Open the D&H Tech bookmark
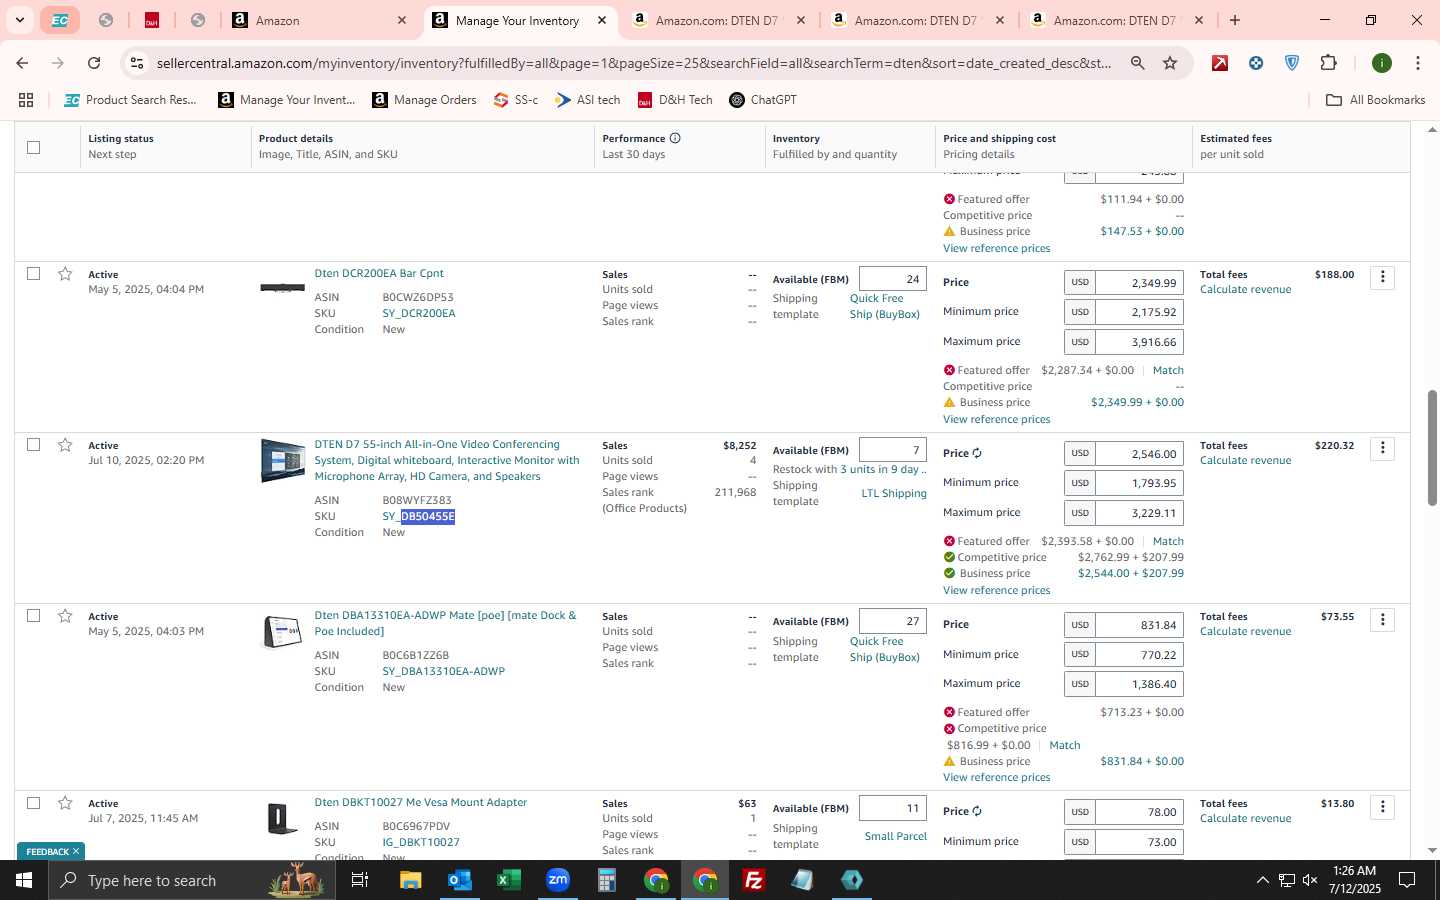The width and height of the screenshot is (1440, 900). [x=675, y=100]
